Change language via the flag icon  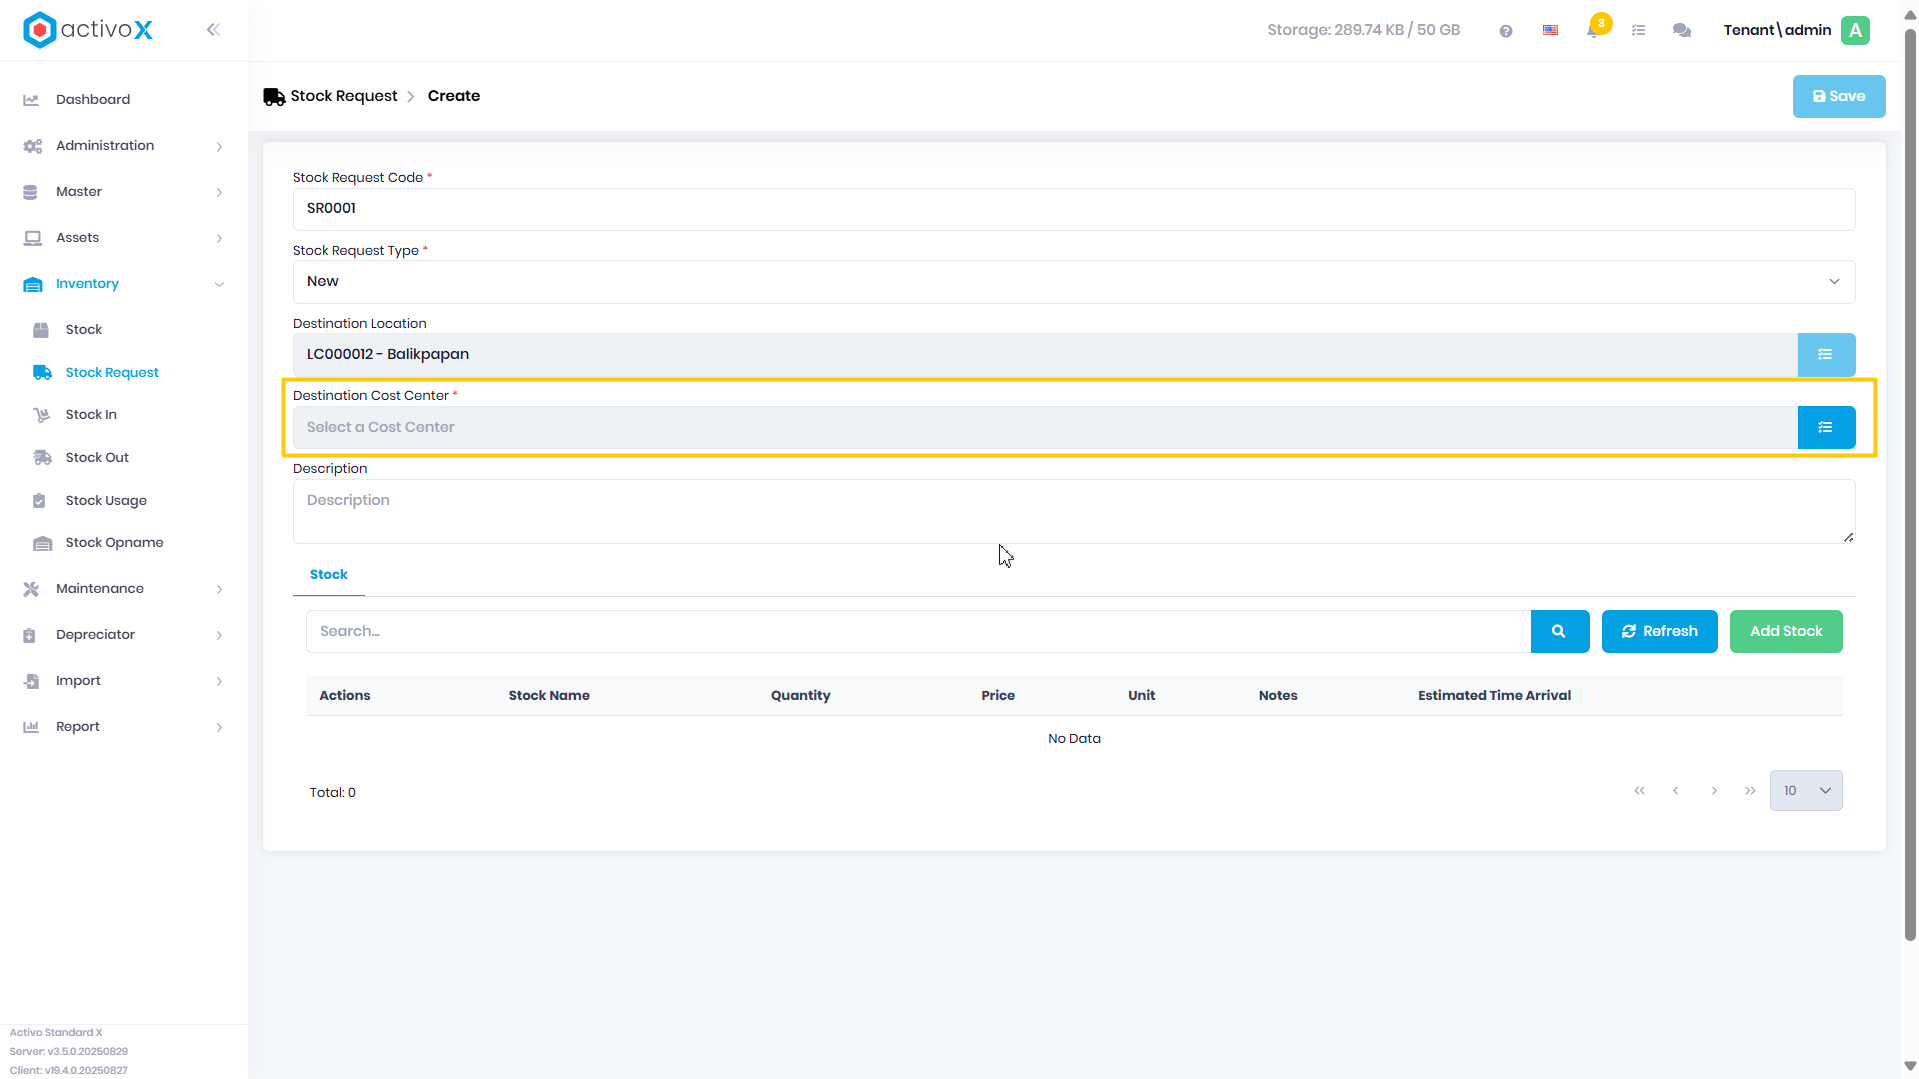[x=1550, y=30]
